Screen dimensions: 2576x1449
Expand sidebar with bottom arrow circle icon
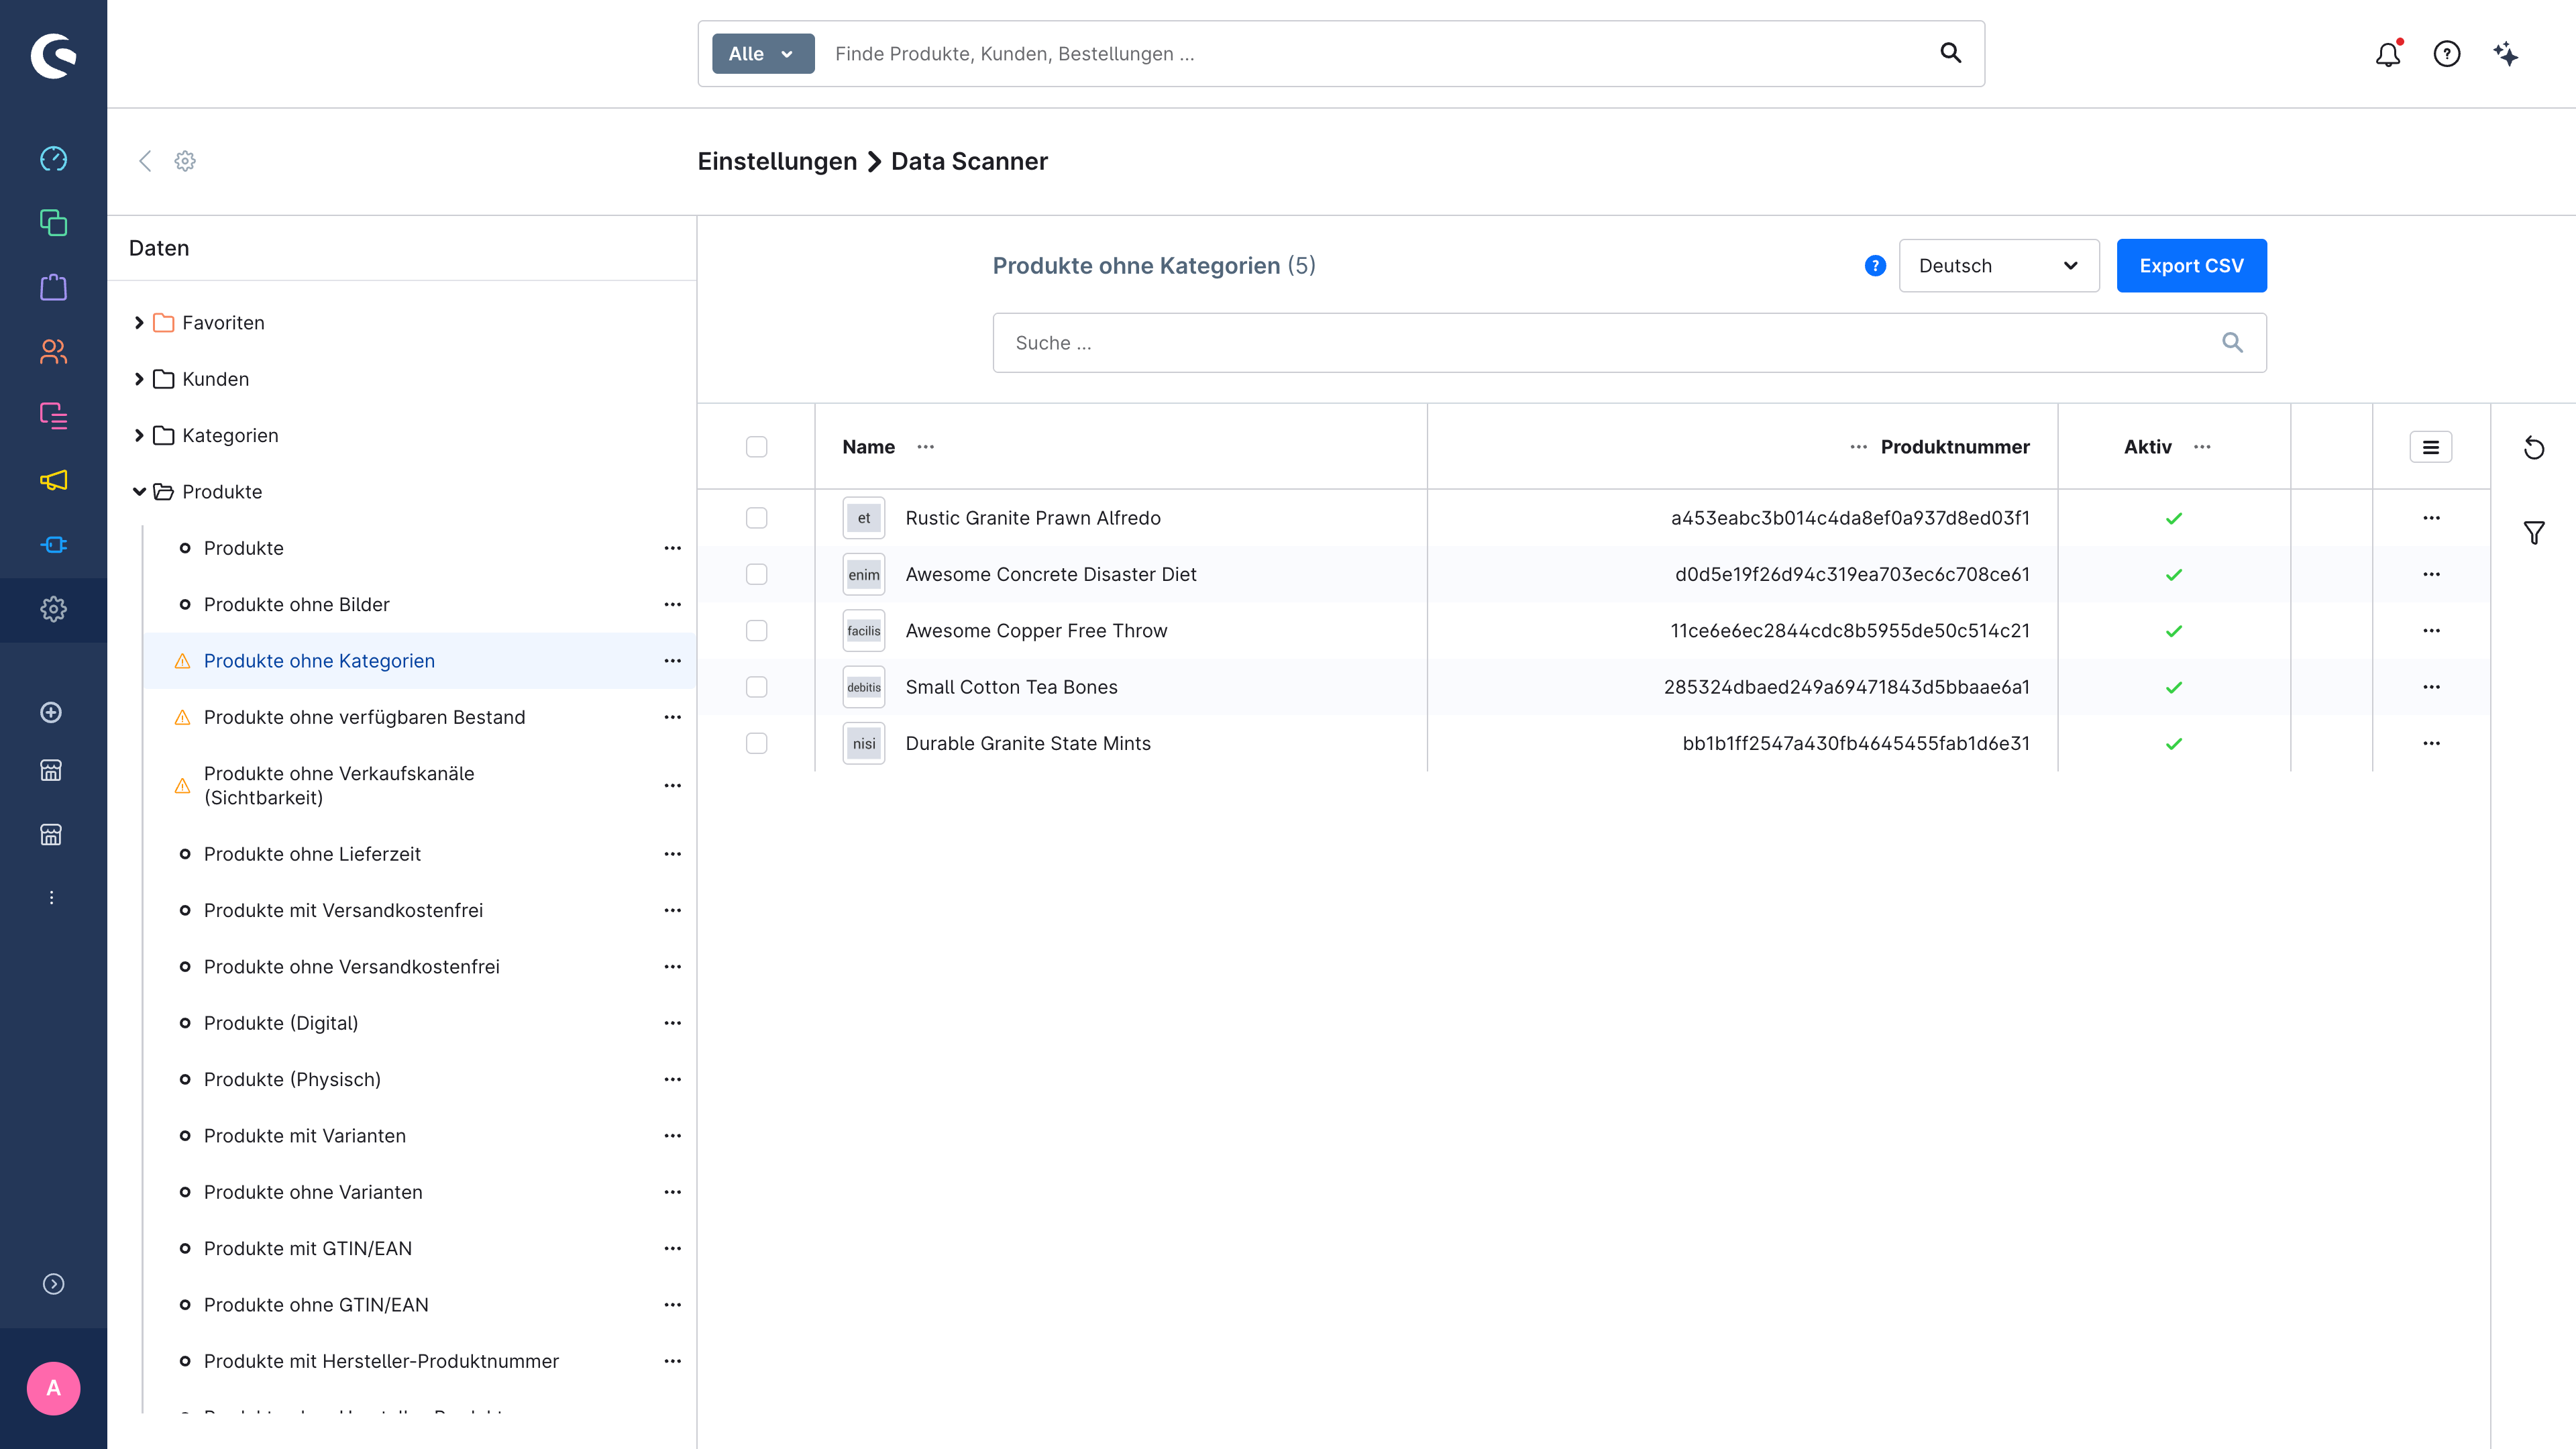53,1284
